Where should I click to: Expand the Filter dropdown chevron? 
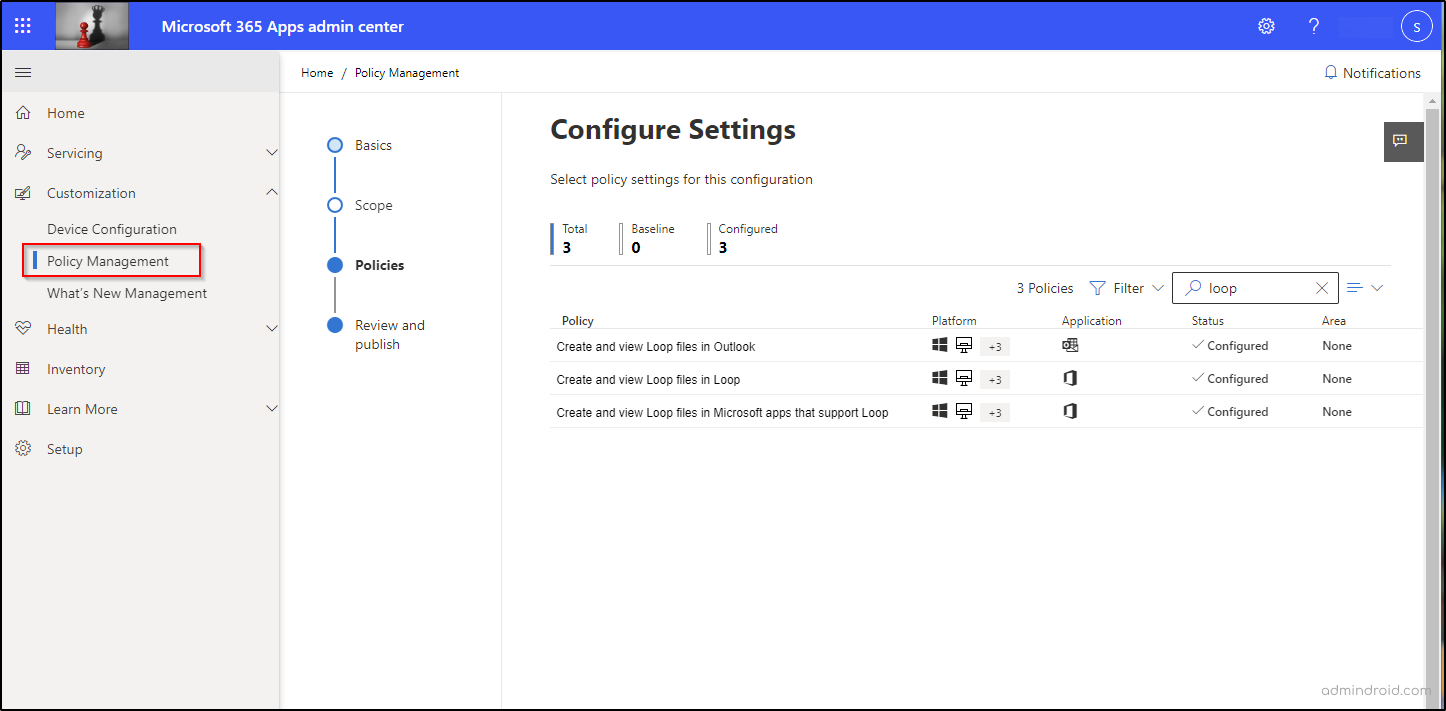[1157, 288]
